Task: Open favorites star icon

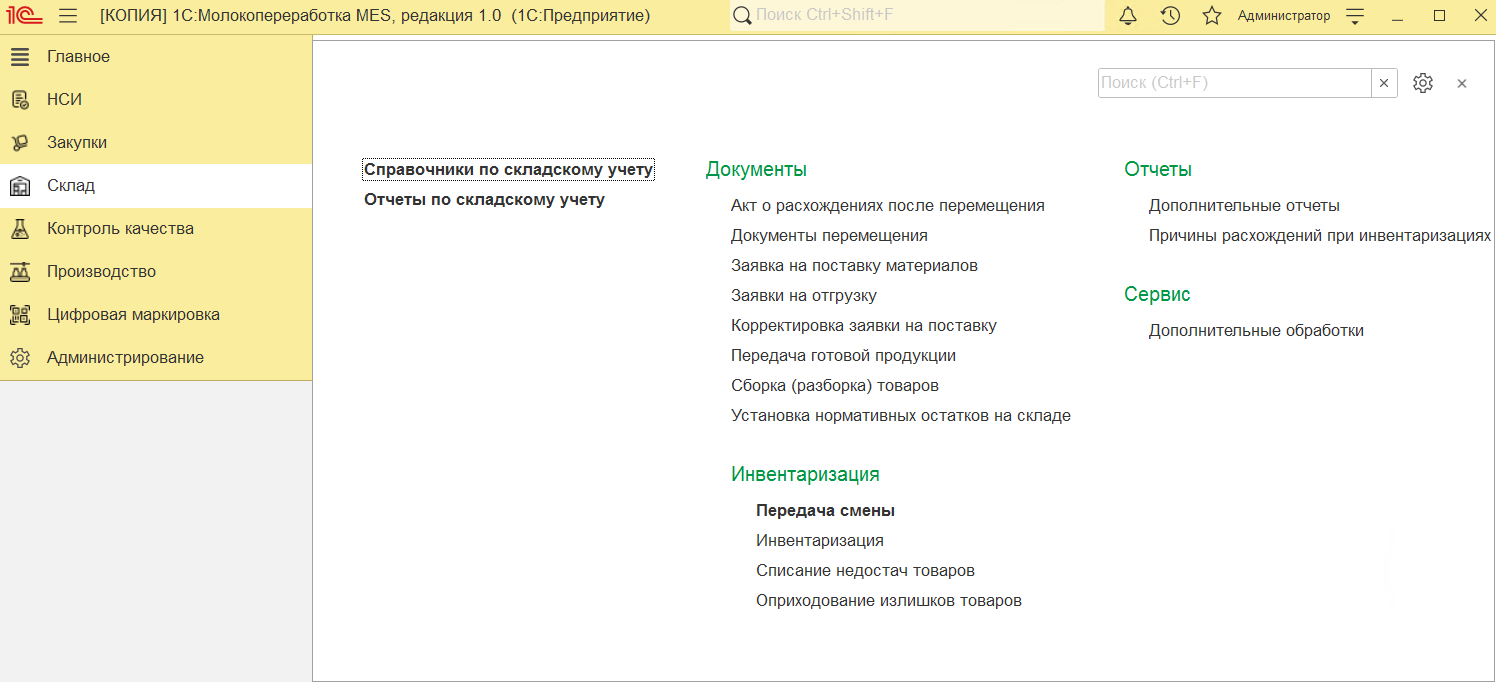Action: pyautogui.click(x=1212, y=16)
